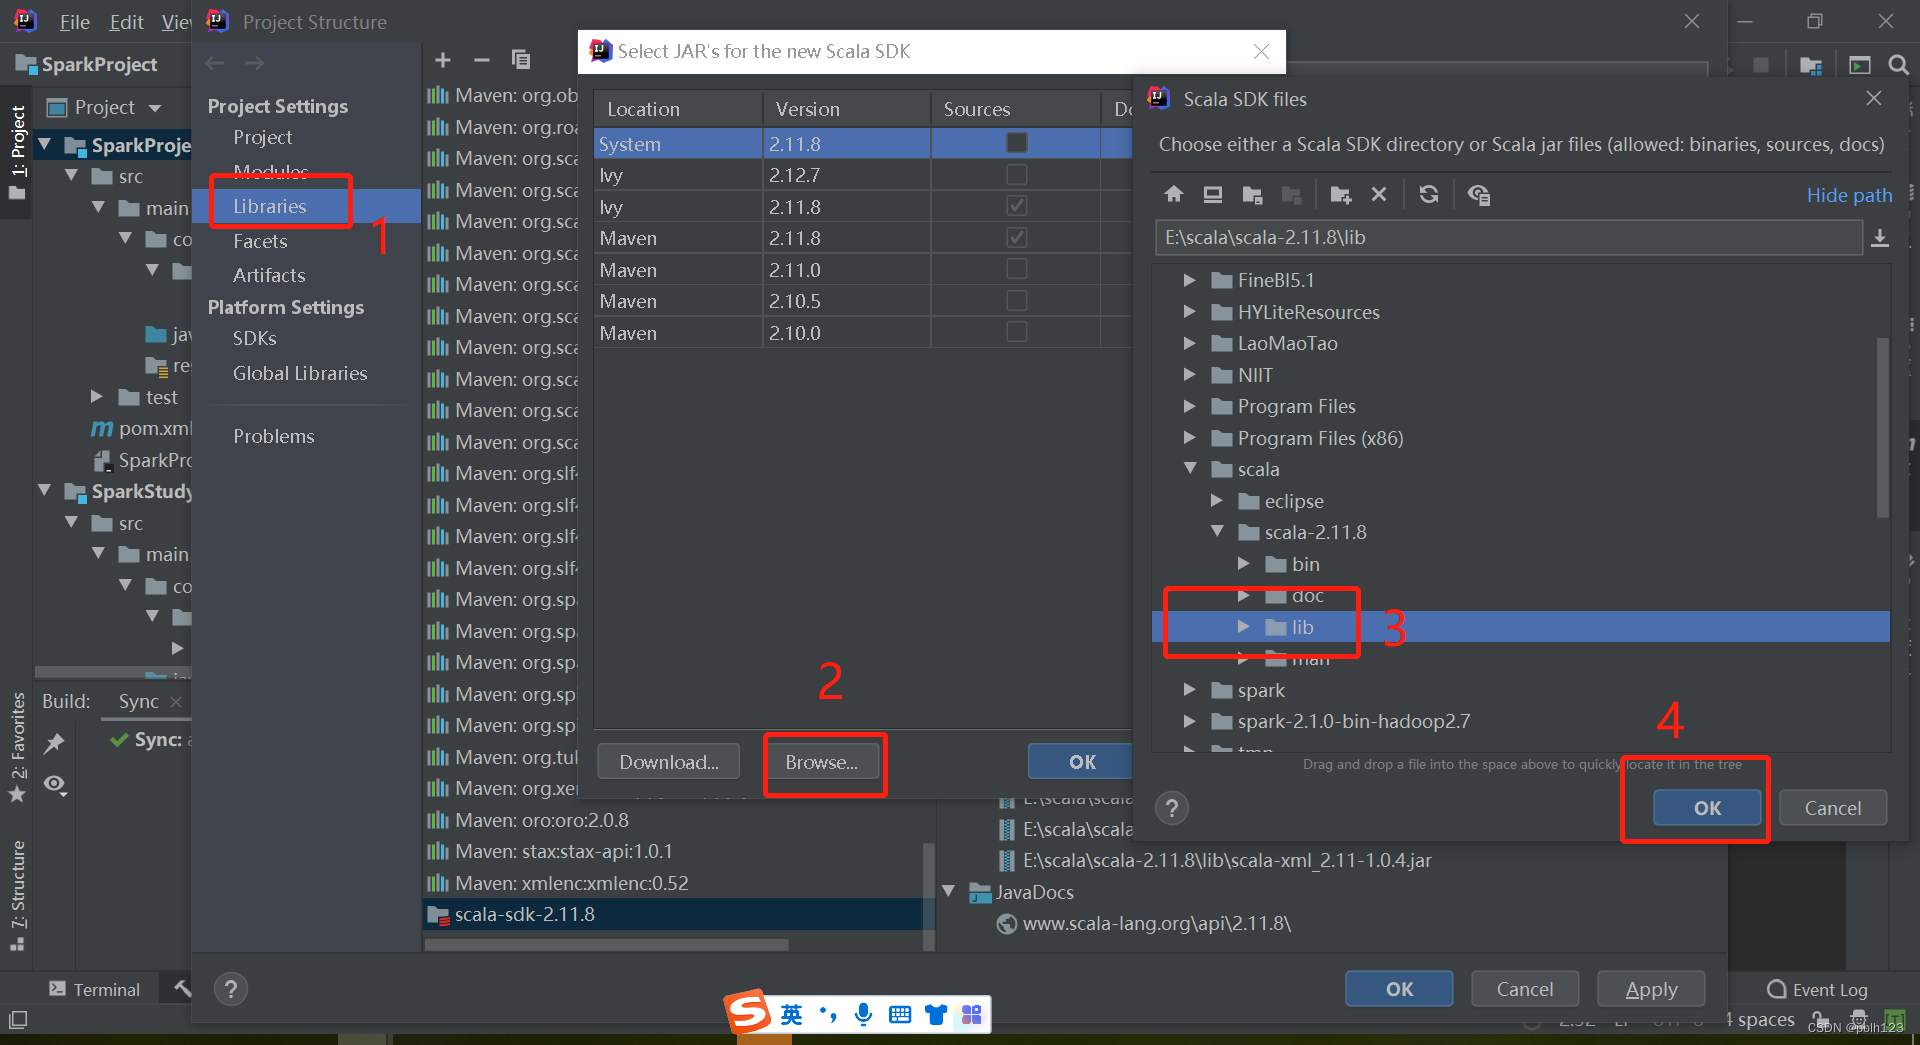This screenshot has height=1045, width=1920.
Task: Refresh the file tree in Scala SDK files
Action: 1429,194
